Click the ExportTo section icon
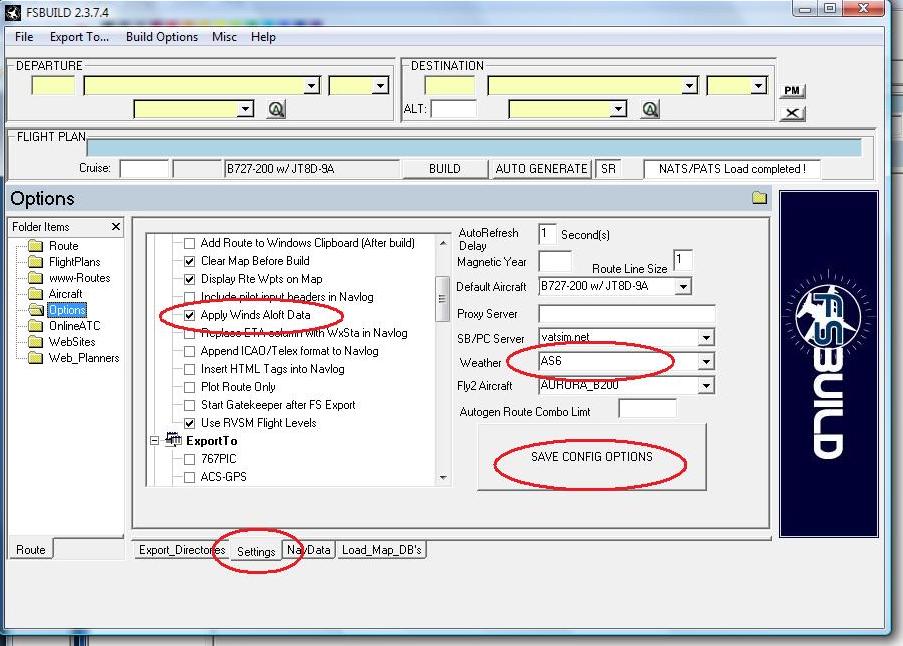 tap(173, 440)
